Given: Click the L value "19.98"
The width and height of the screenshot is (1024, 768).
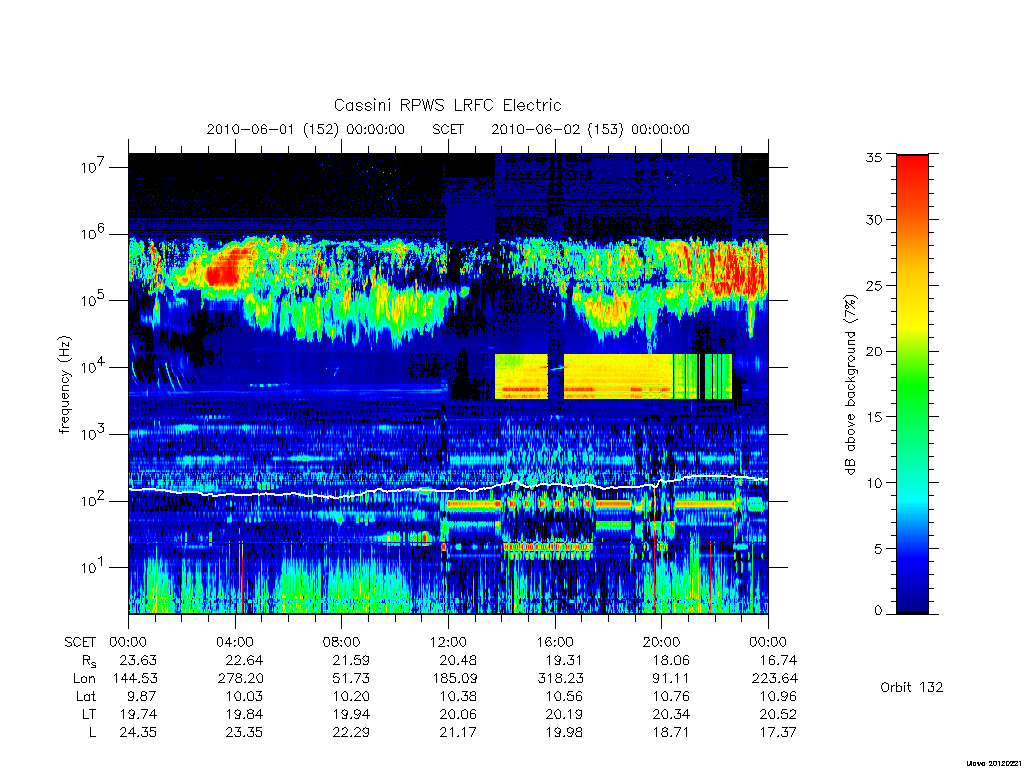Looking at the screenshot, I should (x=564, y=733).
